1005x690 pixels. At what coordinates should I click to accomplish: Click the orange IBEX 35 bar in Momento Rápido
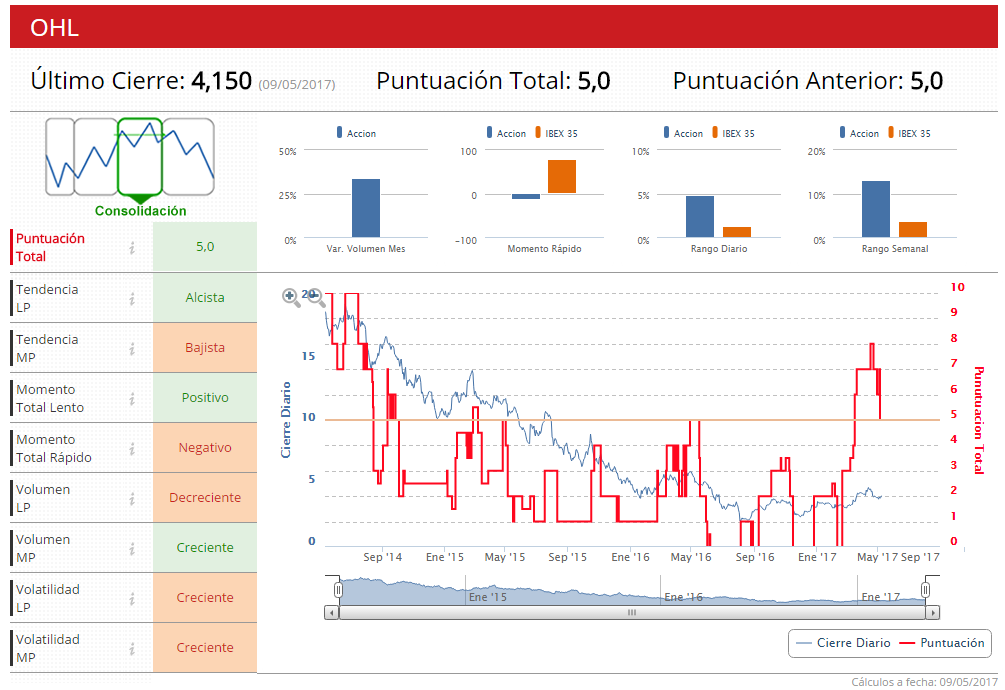(561, 176)
